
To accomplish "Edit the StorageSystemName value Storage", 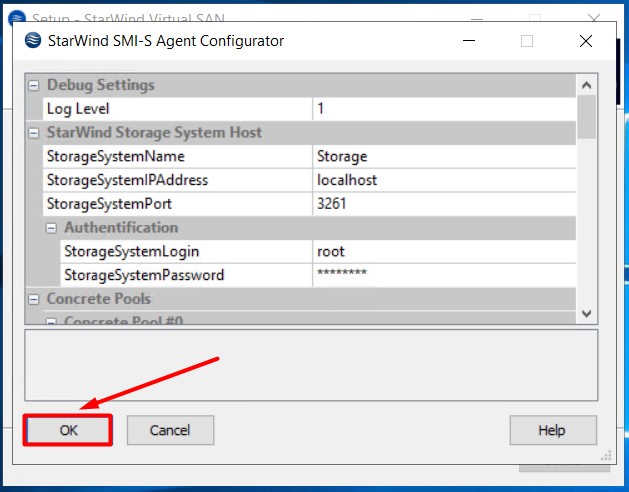I will tap(443, 156).
